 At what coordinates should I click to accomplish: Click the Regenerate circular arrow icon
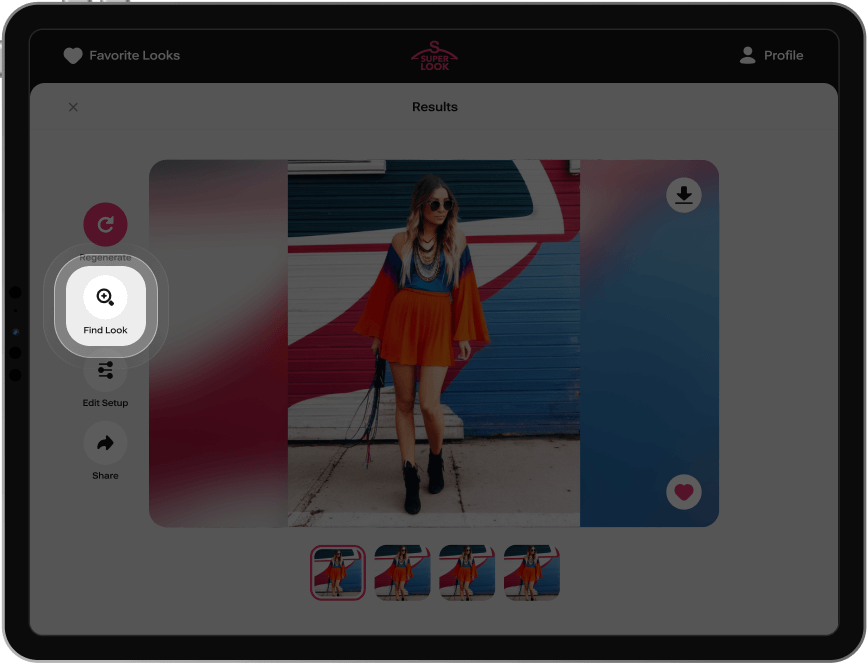click(x=105, y=224)
